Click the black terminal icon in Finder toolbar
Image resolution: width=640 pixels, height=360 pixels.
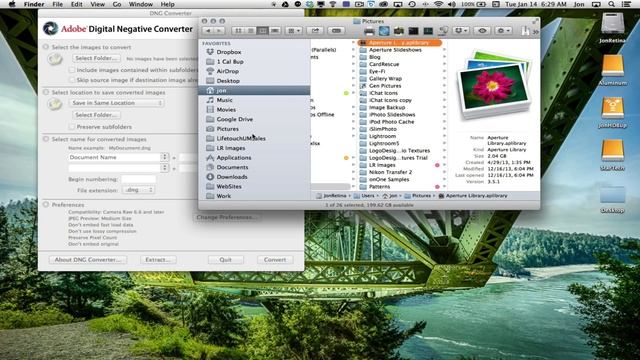[413, 31]
